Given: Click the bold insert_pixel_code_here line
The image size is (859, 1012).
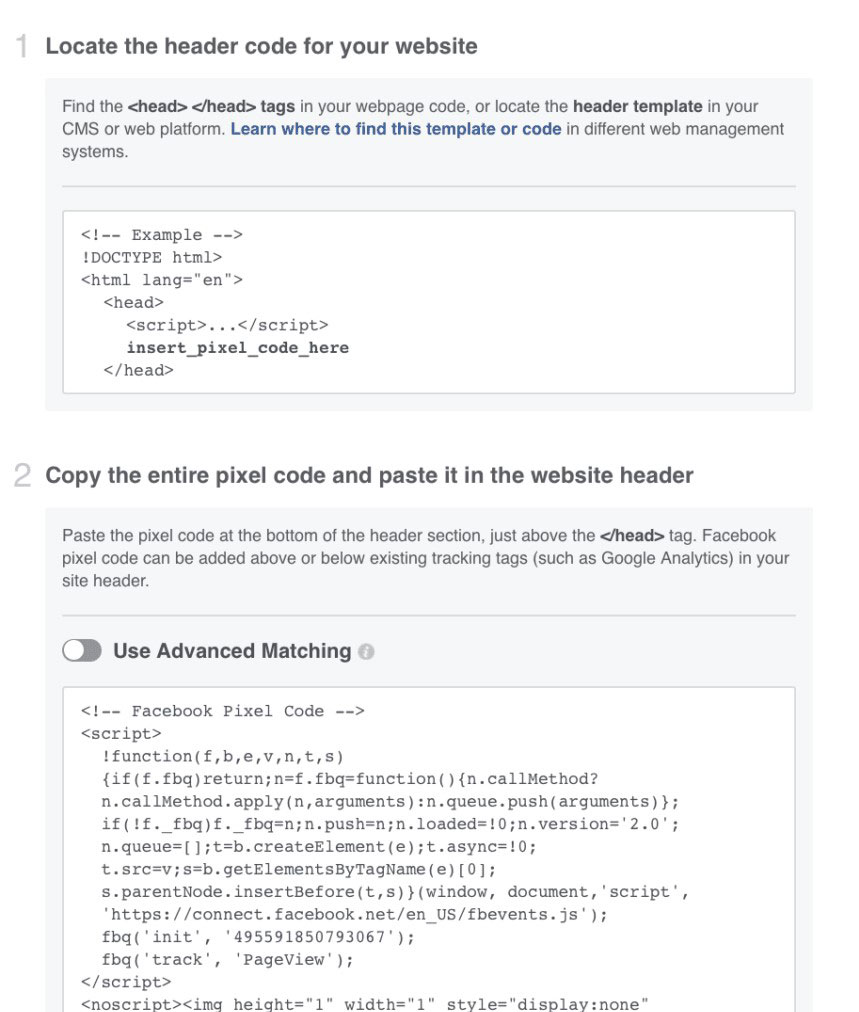Looking at the screenshot, I should (237, 348).
